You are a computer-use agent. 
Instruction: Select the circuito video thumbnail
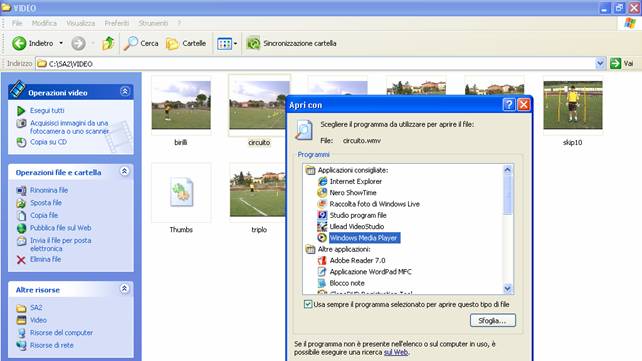pos(259,105)
